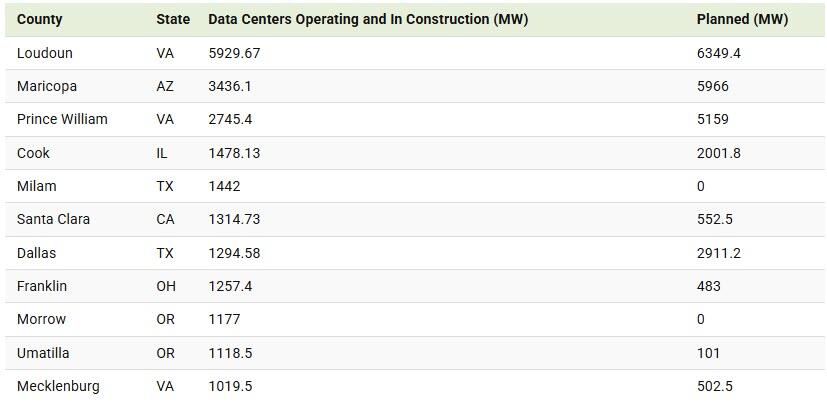Select the Mecklenburg county cell
Screen dimensions: 827x417
[x=58, y=386]
